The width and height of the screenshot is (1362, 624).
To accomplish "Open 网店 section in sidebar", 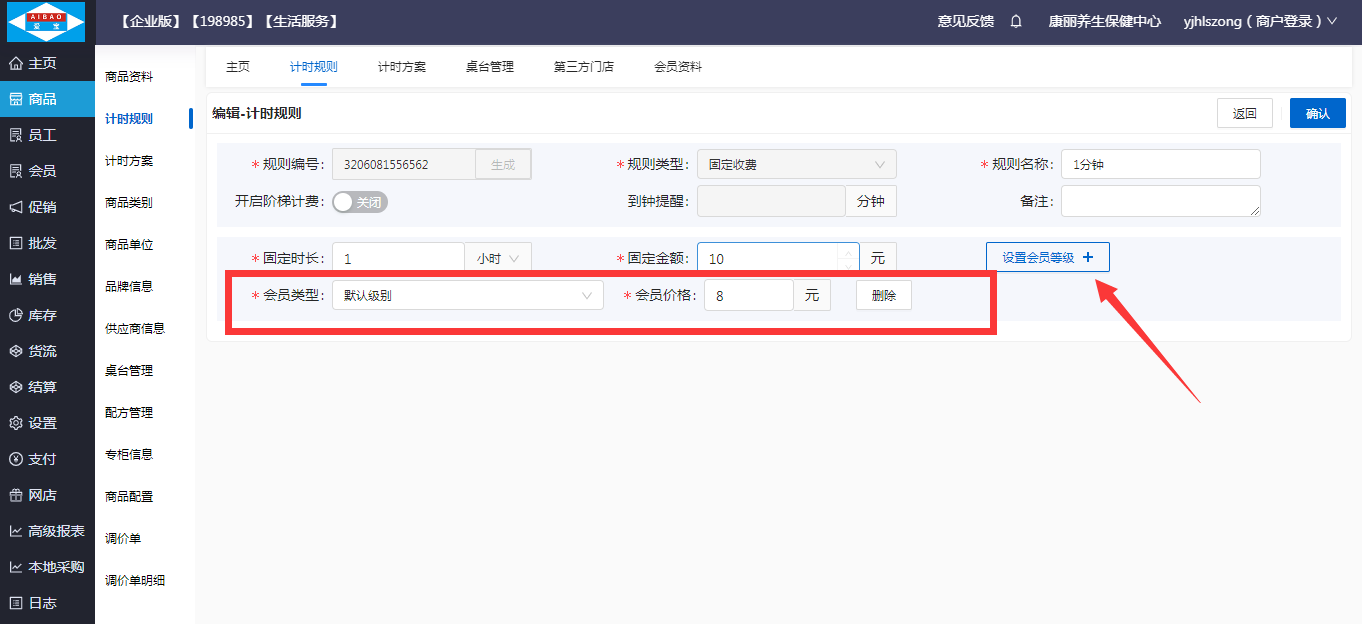I will 47,495.
